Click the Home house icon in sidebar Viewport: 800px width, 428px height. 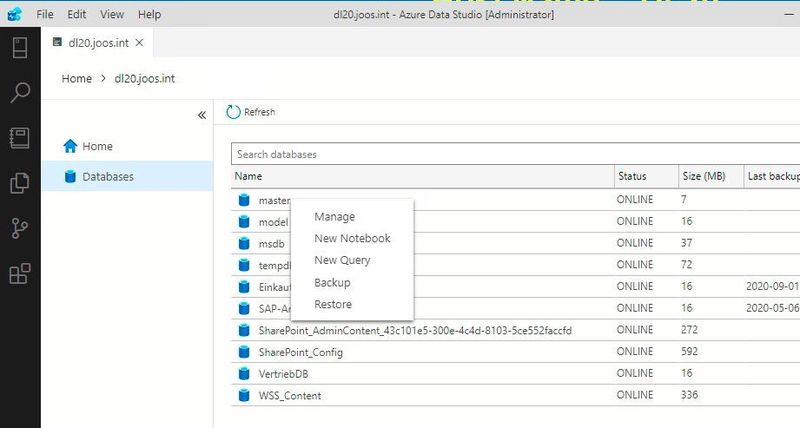(70, 146)
